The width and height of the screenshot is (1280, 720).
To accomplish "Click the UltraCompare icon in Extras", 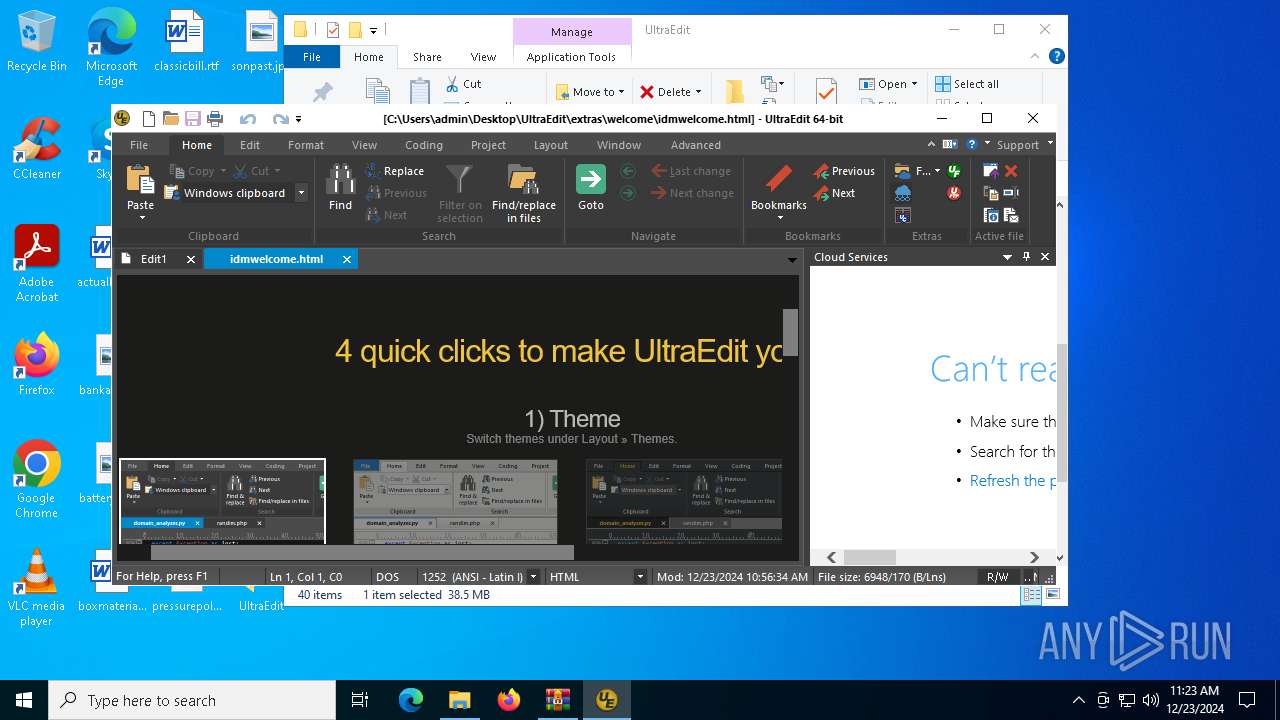I will [x=903, y=216].
